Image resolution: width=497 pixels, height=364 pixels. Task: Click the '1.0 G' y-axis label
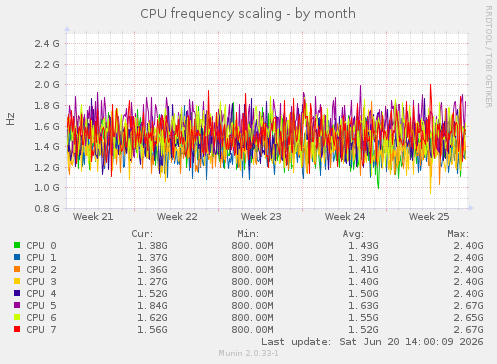pyautogui.click(x=47, y=188)
